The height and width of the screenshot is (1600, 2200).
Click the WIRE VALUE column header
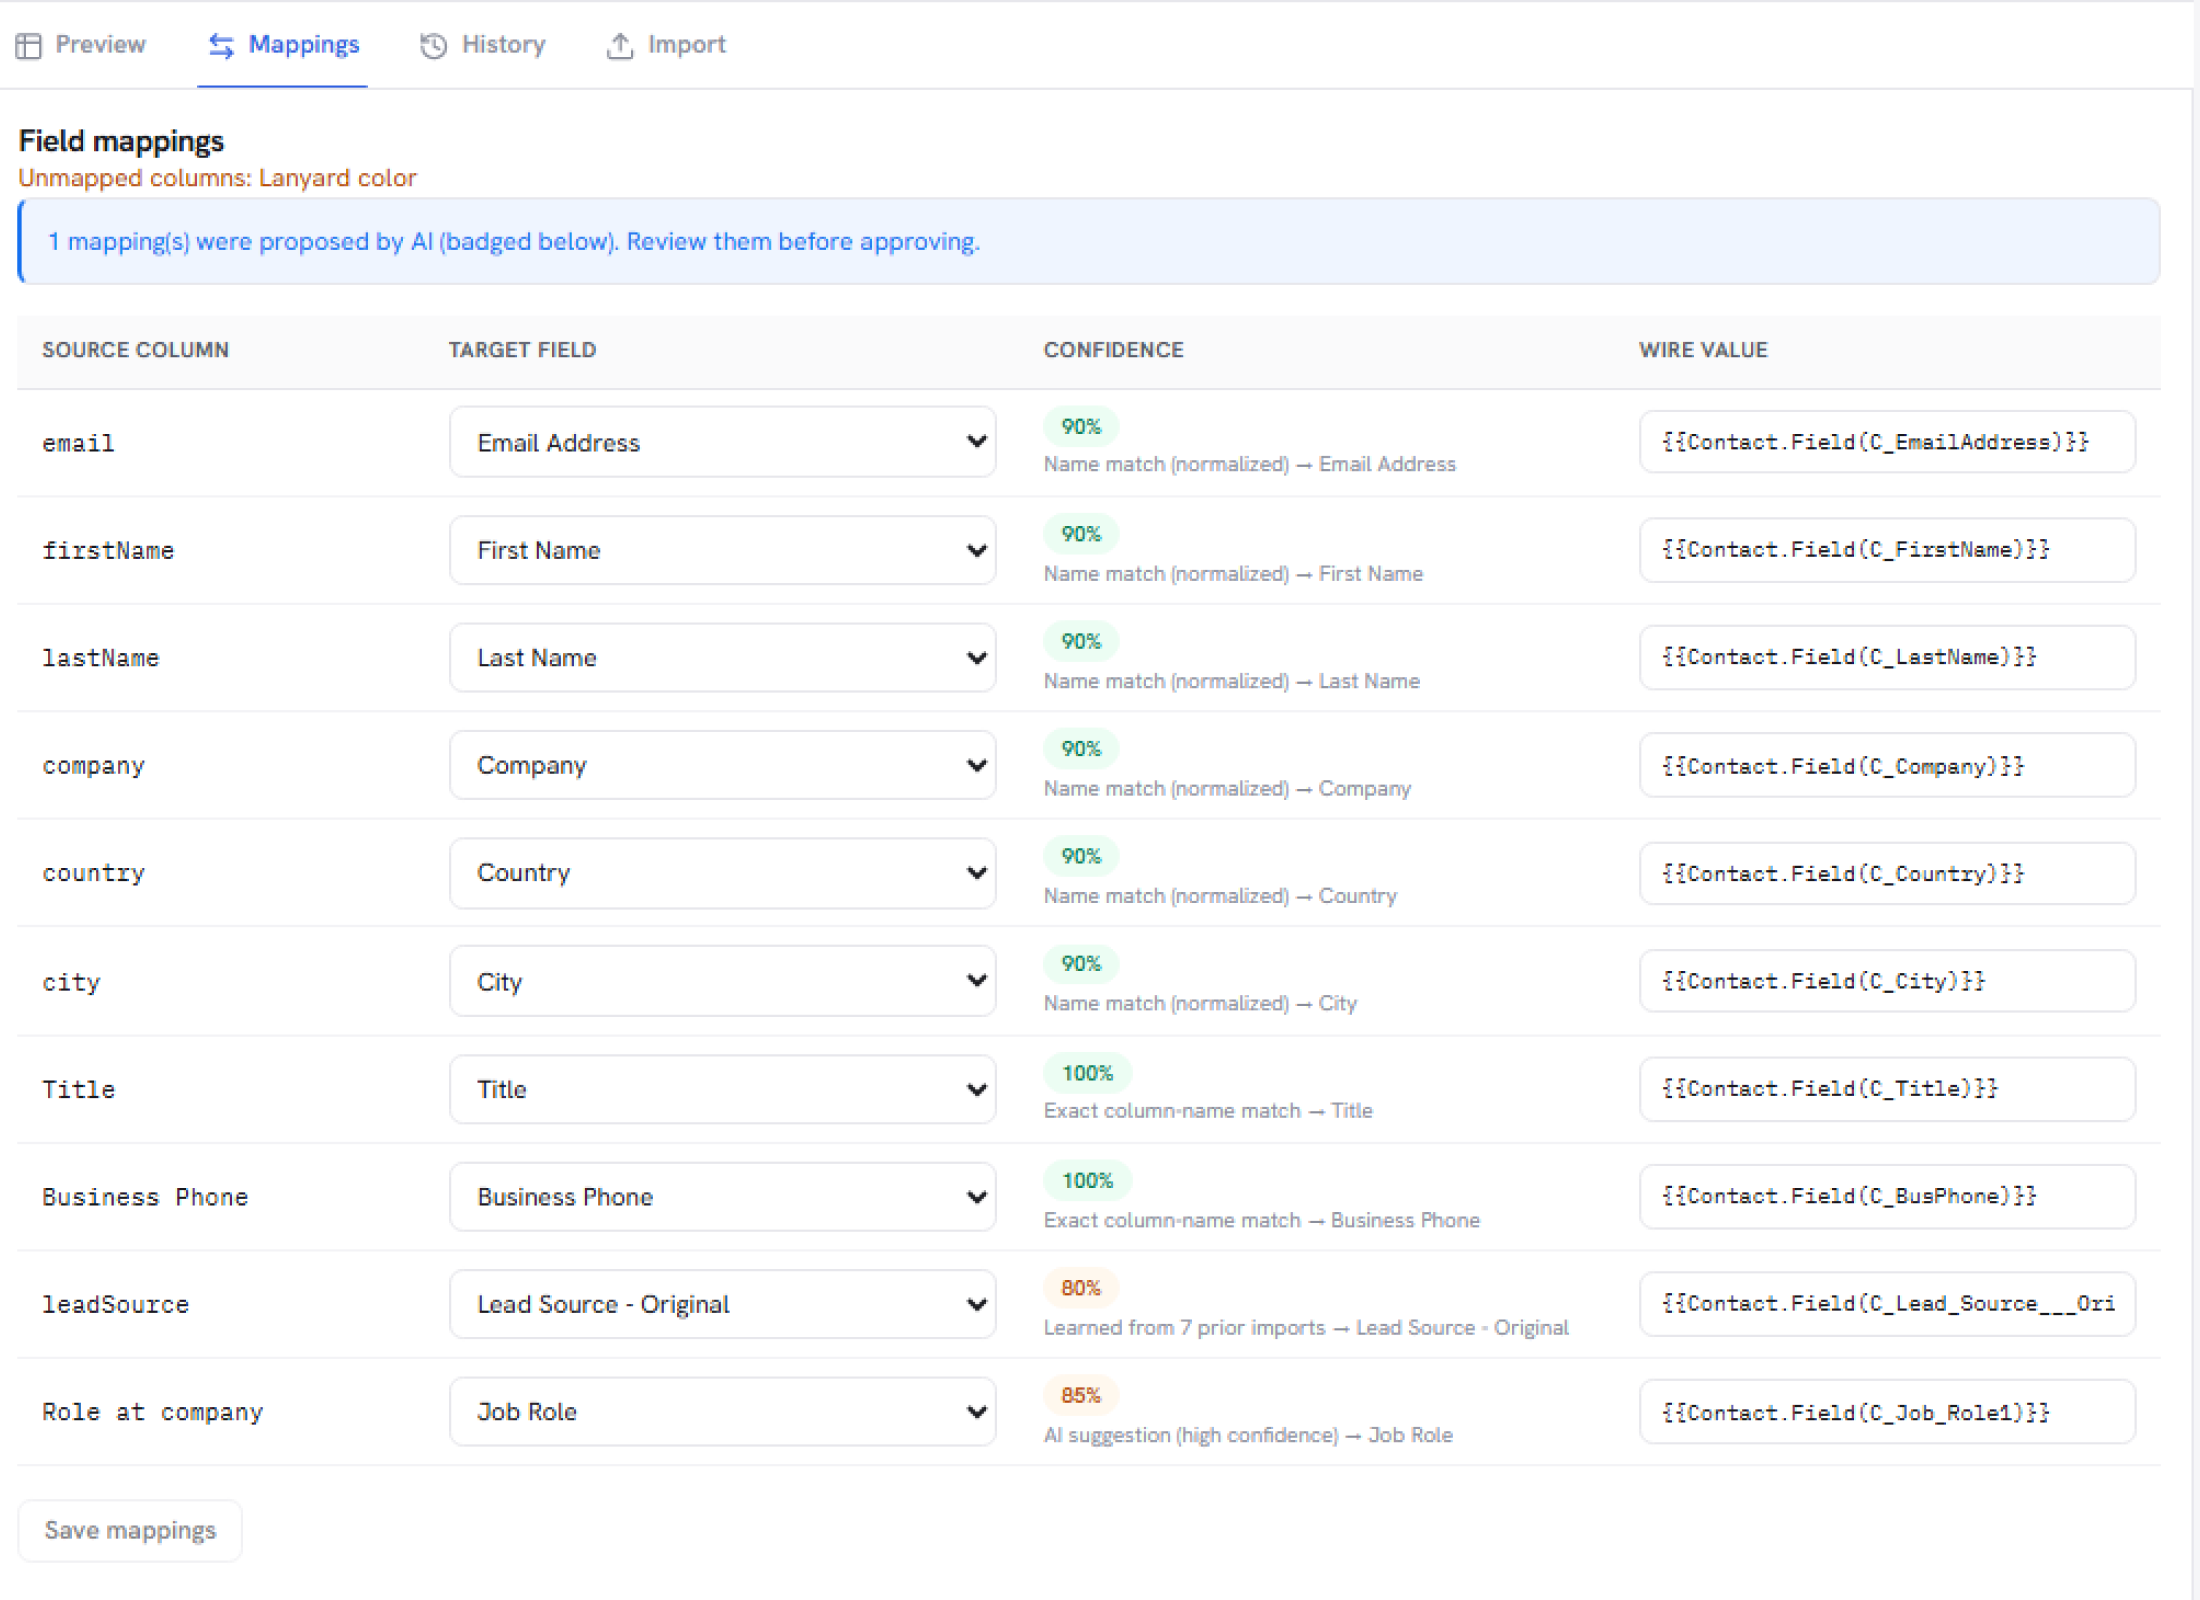pyautogui.click(x=1703, y=350)
